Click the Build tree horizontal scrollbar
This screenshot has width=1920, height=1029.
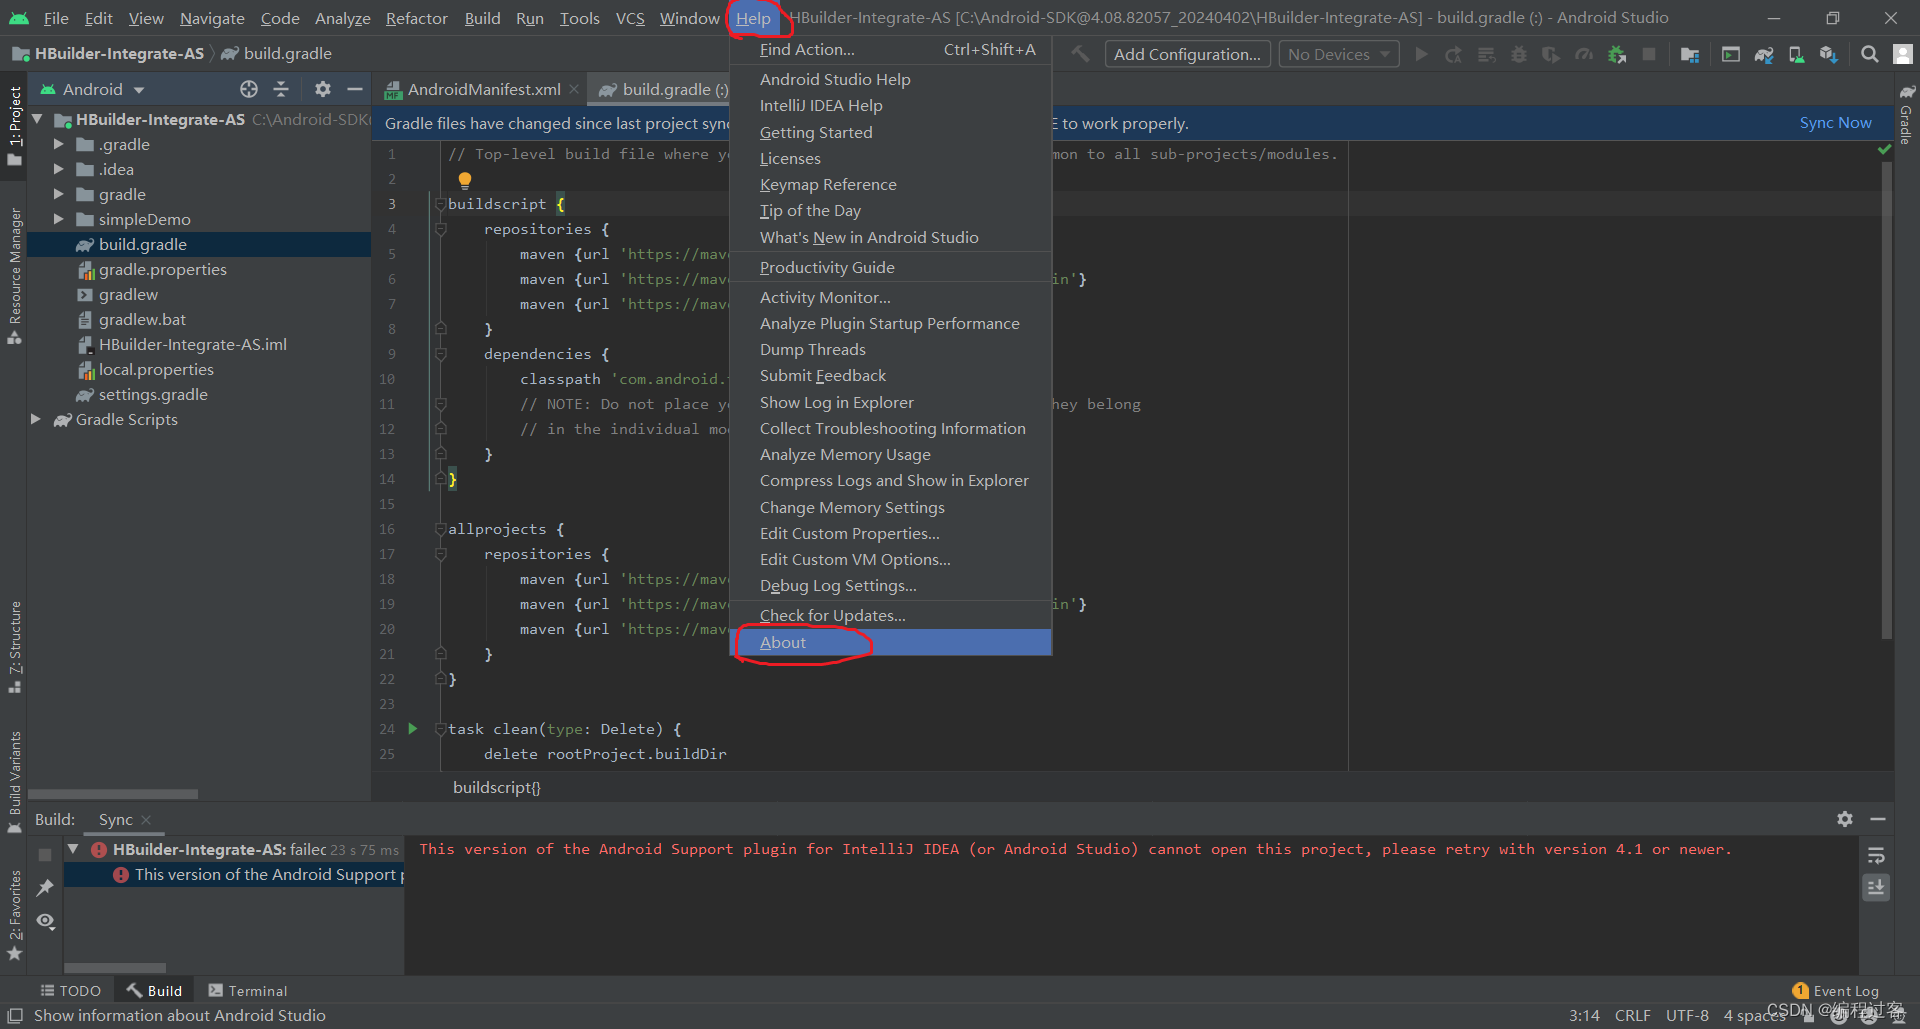pyautogui.click(x=115, y=968)
